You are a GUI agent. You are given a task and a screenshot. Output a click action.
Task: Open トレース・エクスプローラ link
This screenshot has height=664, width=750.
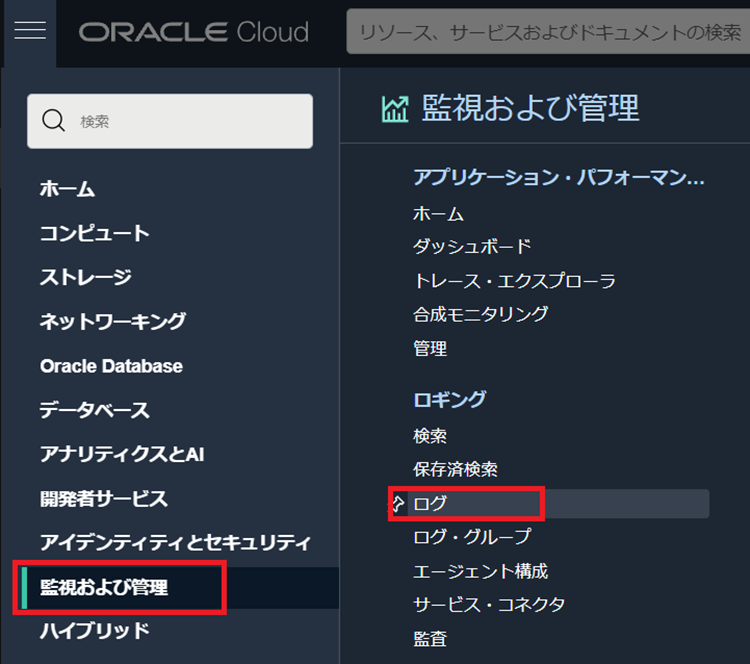click(x=514, y=280)
